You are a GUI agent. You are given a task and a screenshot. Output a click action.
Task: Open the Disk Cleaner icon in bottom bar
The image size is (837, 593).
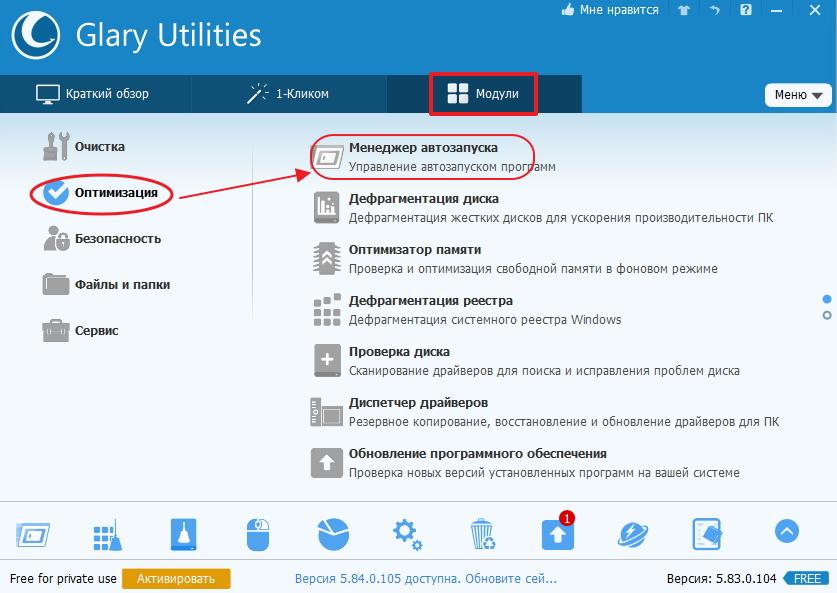184,534
